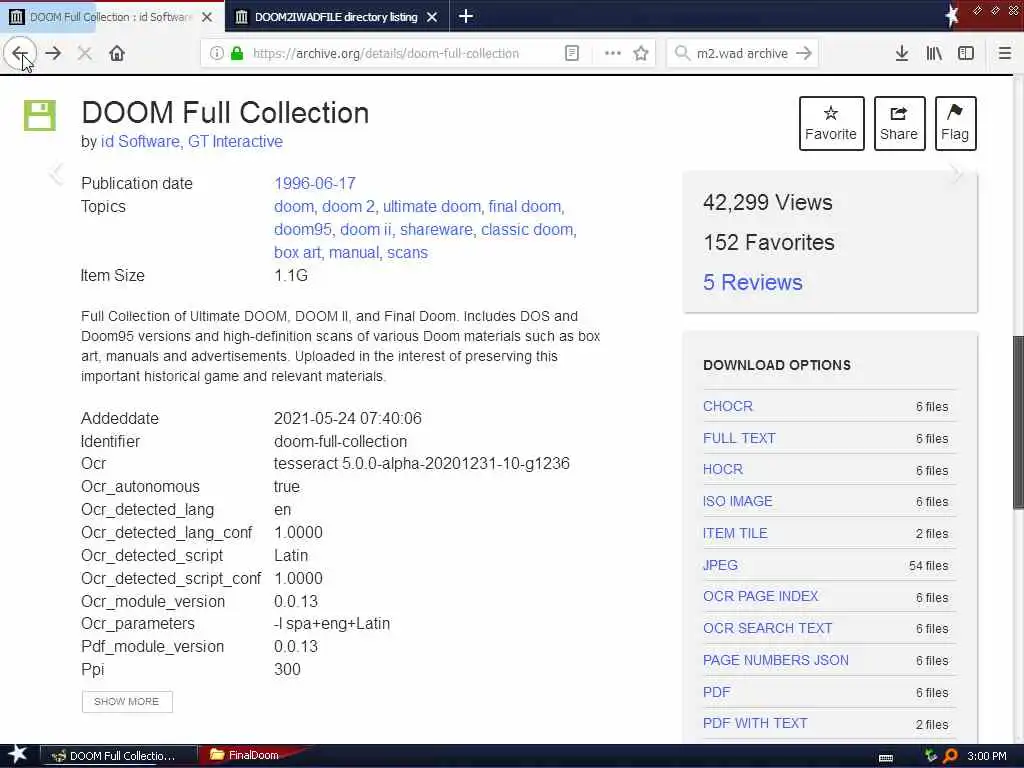Screen dimensions: 1024x768
Task: Click the 3:00 PM taskbar clock
Action: (x=987, y=756)
